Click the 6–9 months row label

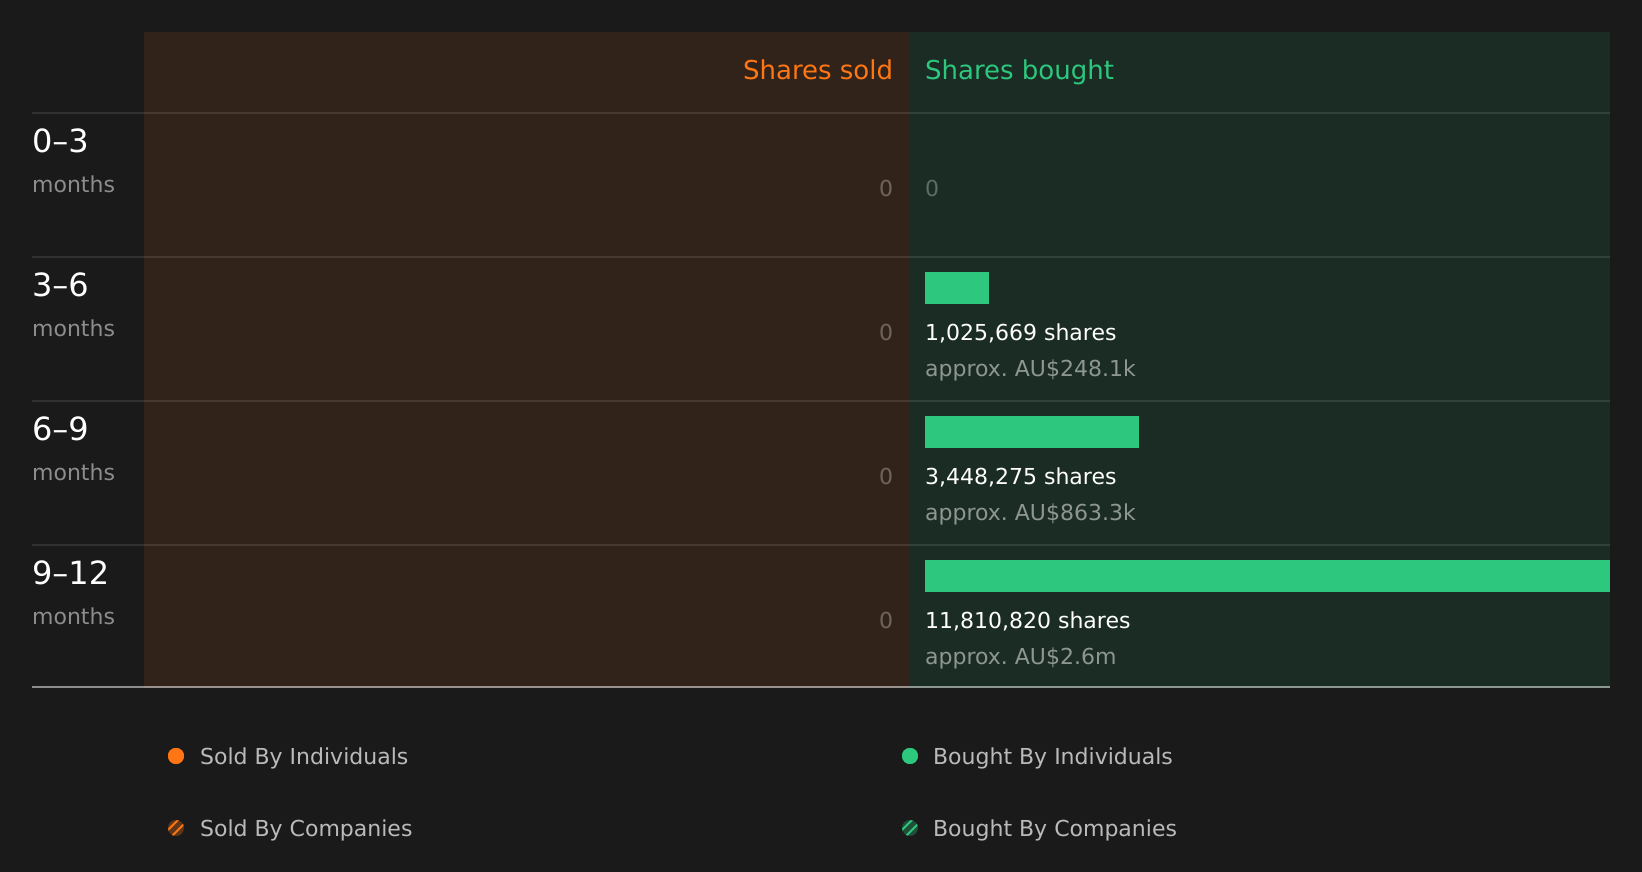[x=73, y=450]
